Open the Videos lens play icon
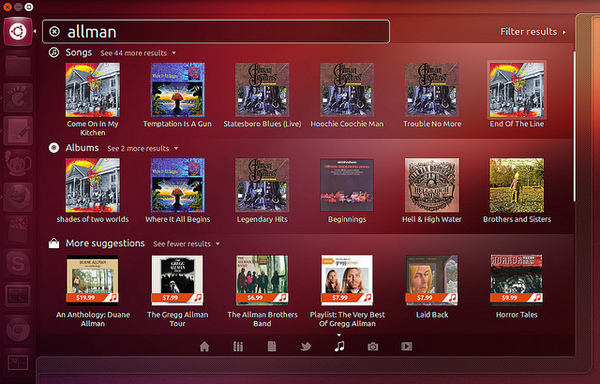Screen dimensions: 600x384 pyautogui.click(x=406, y=347)
